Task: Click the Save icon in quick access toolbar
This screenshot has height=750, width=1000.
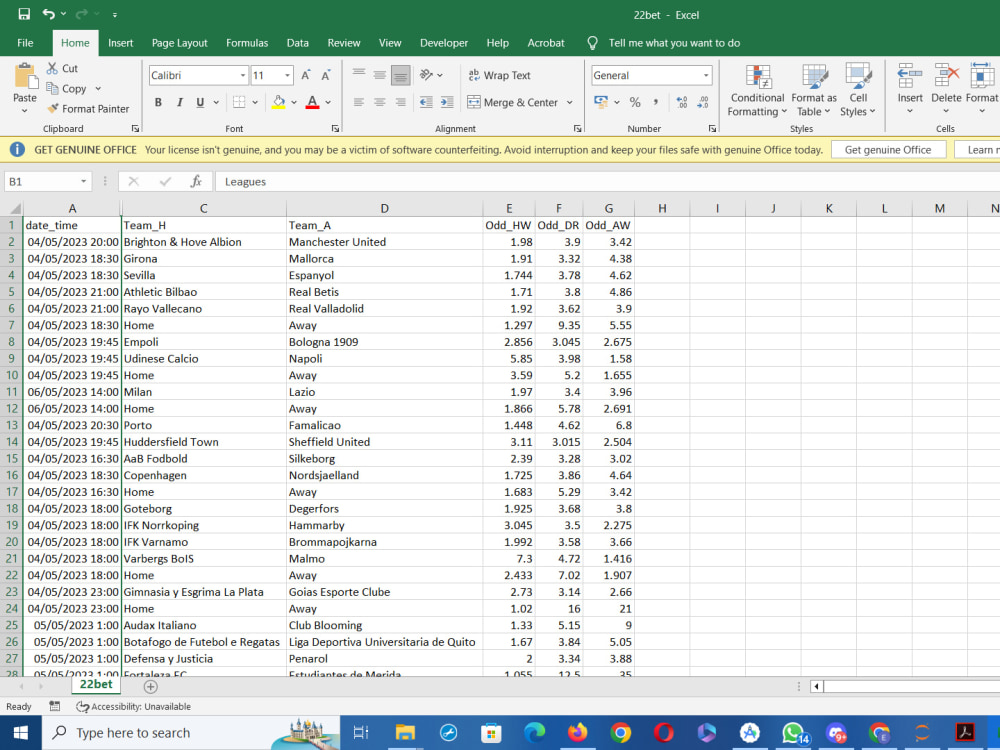Action: (24, 14)
